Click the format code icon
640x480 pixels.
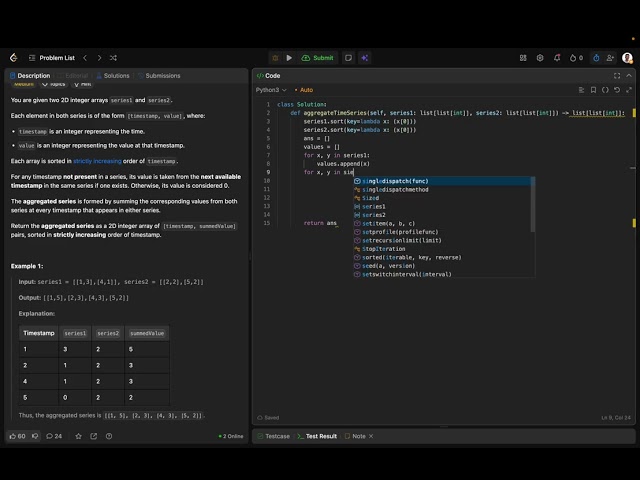(581, 90)
